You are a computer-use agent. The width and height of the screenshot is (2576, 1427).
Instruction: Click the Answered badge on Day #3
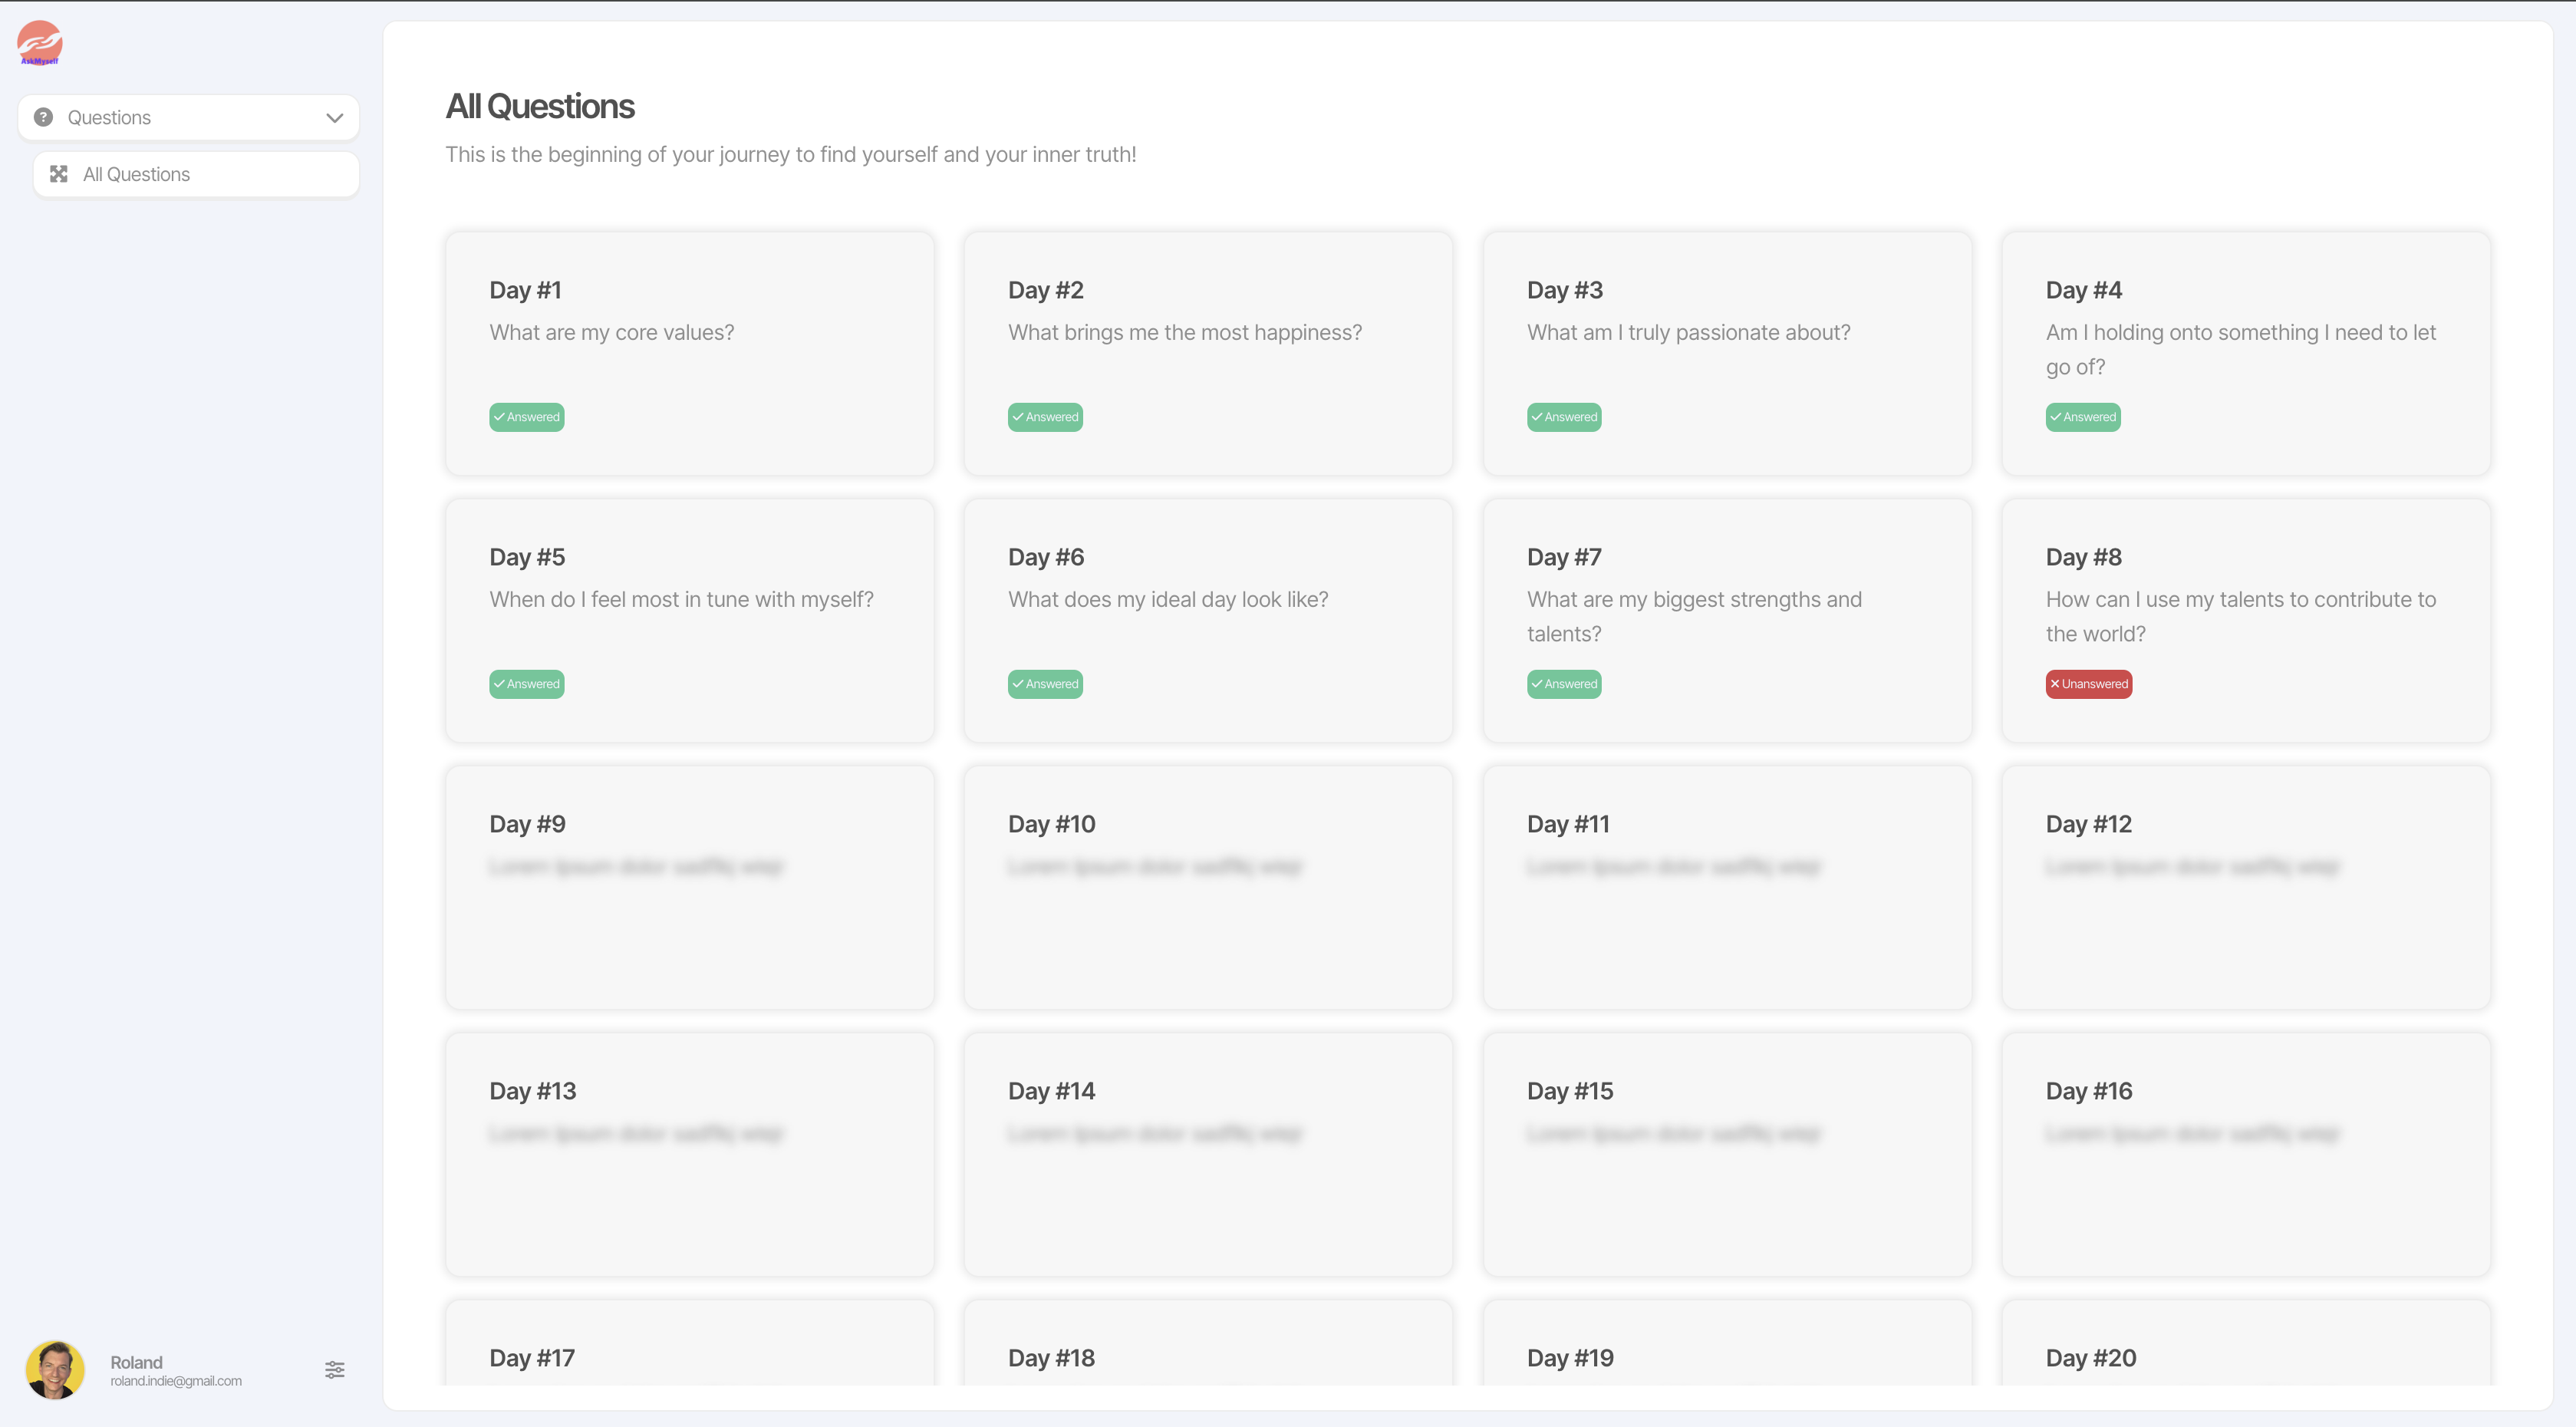(x=1564, y=417)
